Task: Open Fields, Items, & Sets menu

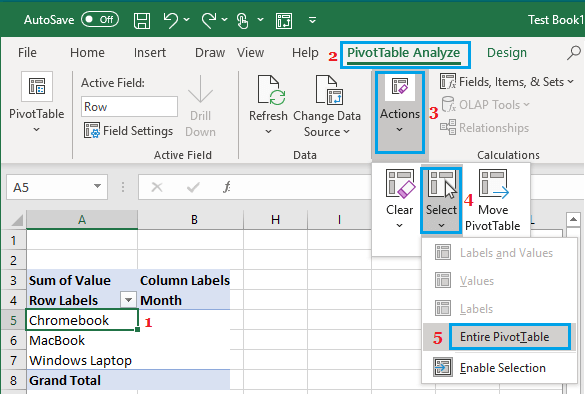Action: (507, 82)
